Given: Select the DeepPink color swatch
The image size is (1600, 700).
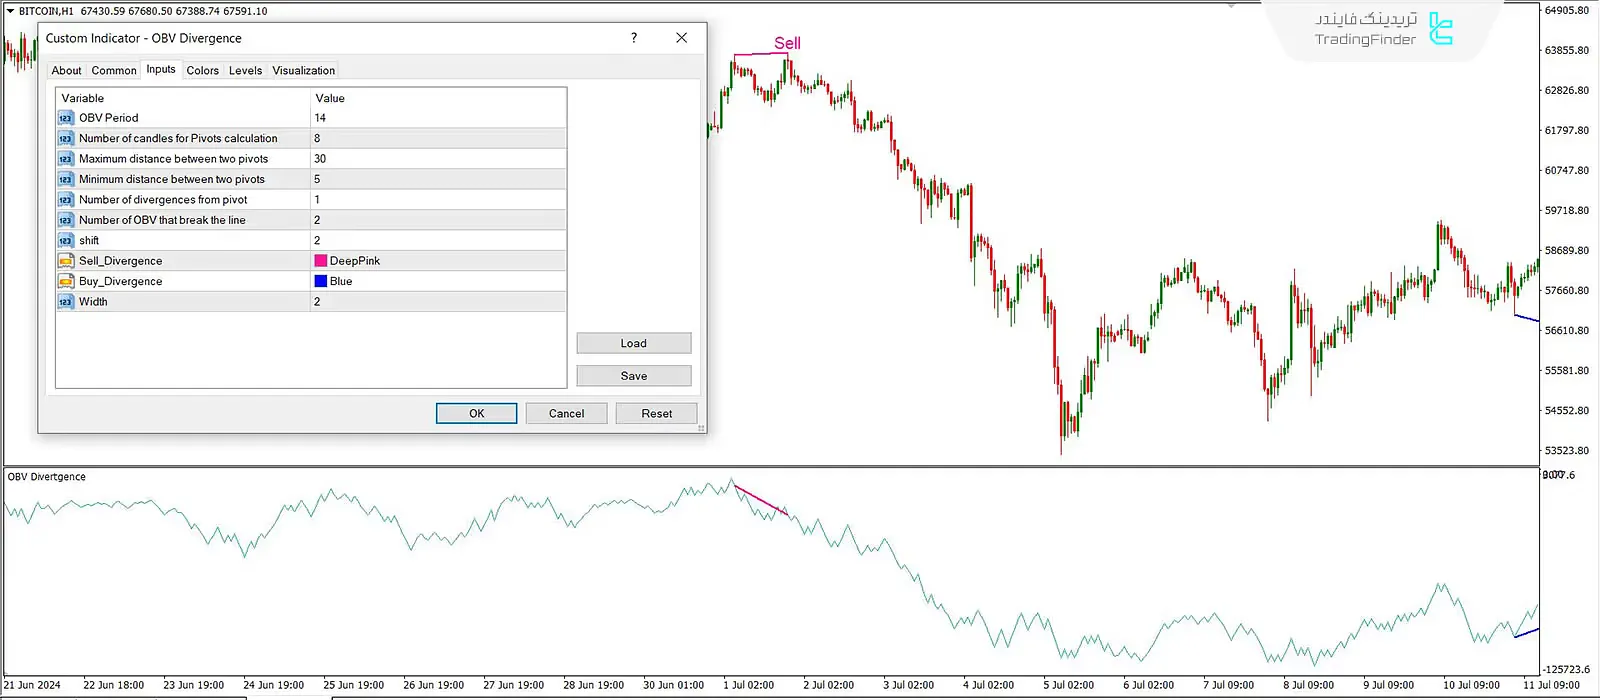Looking at the screenshot, I should 321,261.
